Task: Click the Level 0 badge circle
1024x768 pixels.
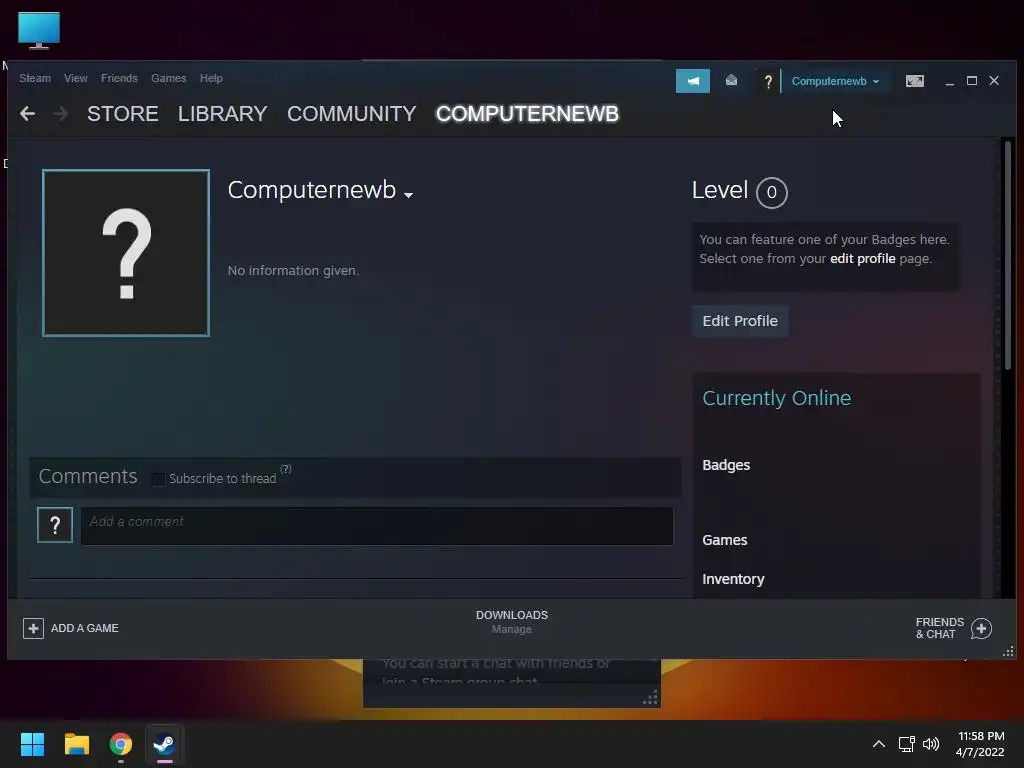Action: coord(771,193)
